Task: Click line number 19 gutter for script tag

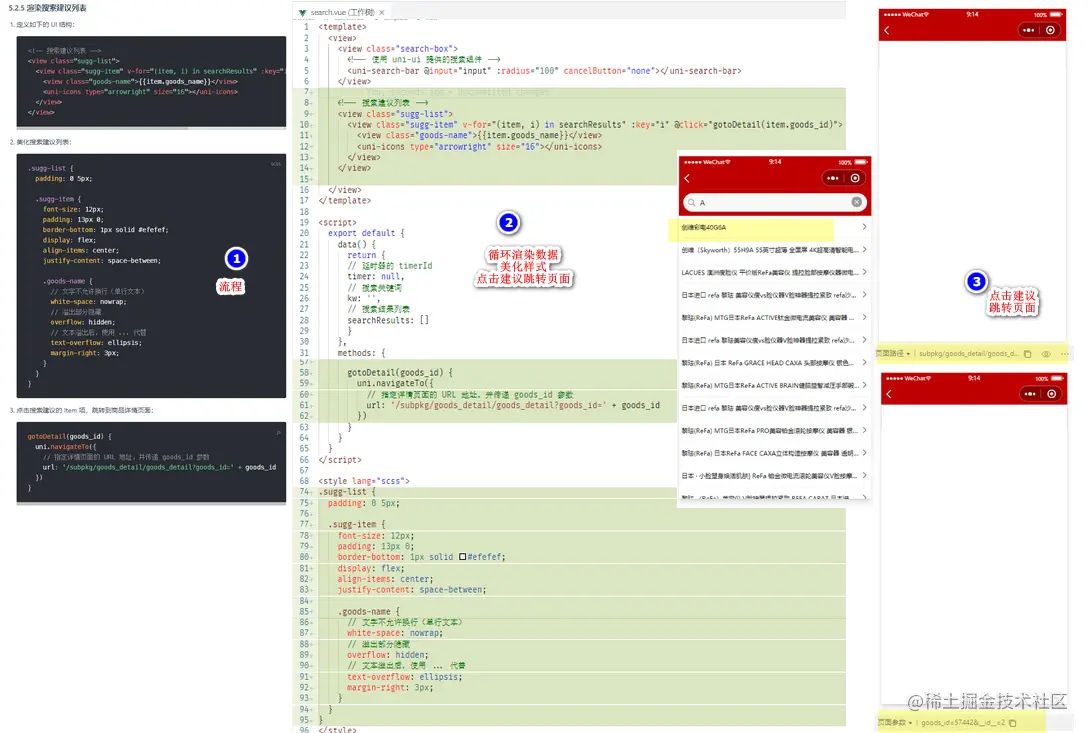Action: pyautogui.click(x=304, y=223)
